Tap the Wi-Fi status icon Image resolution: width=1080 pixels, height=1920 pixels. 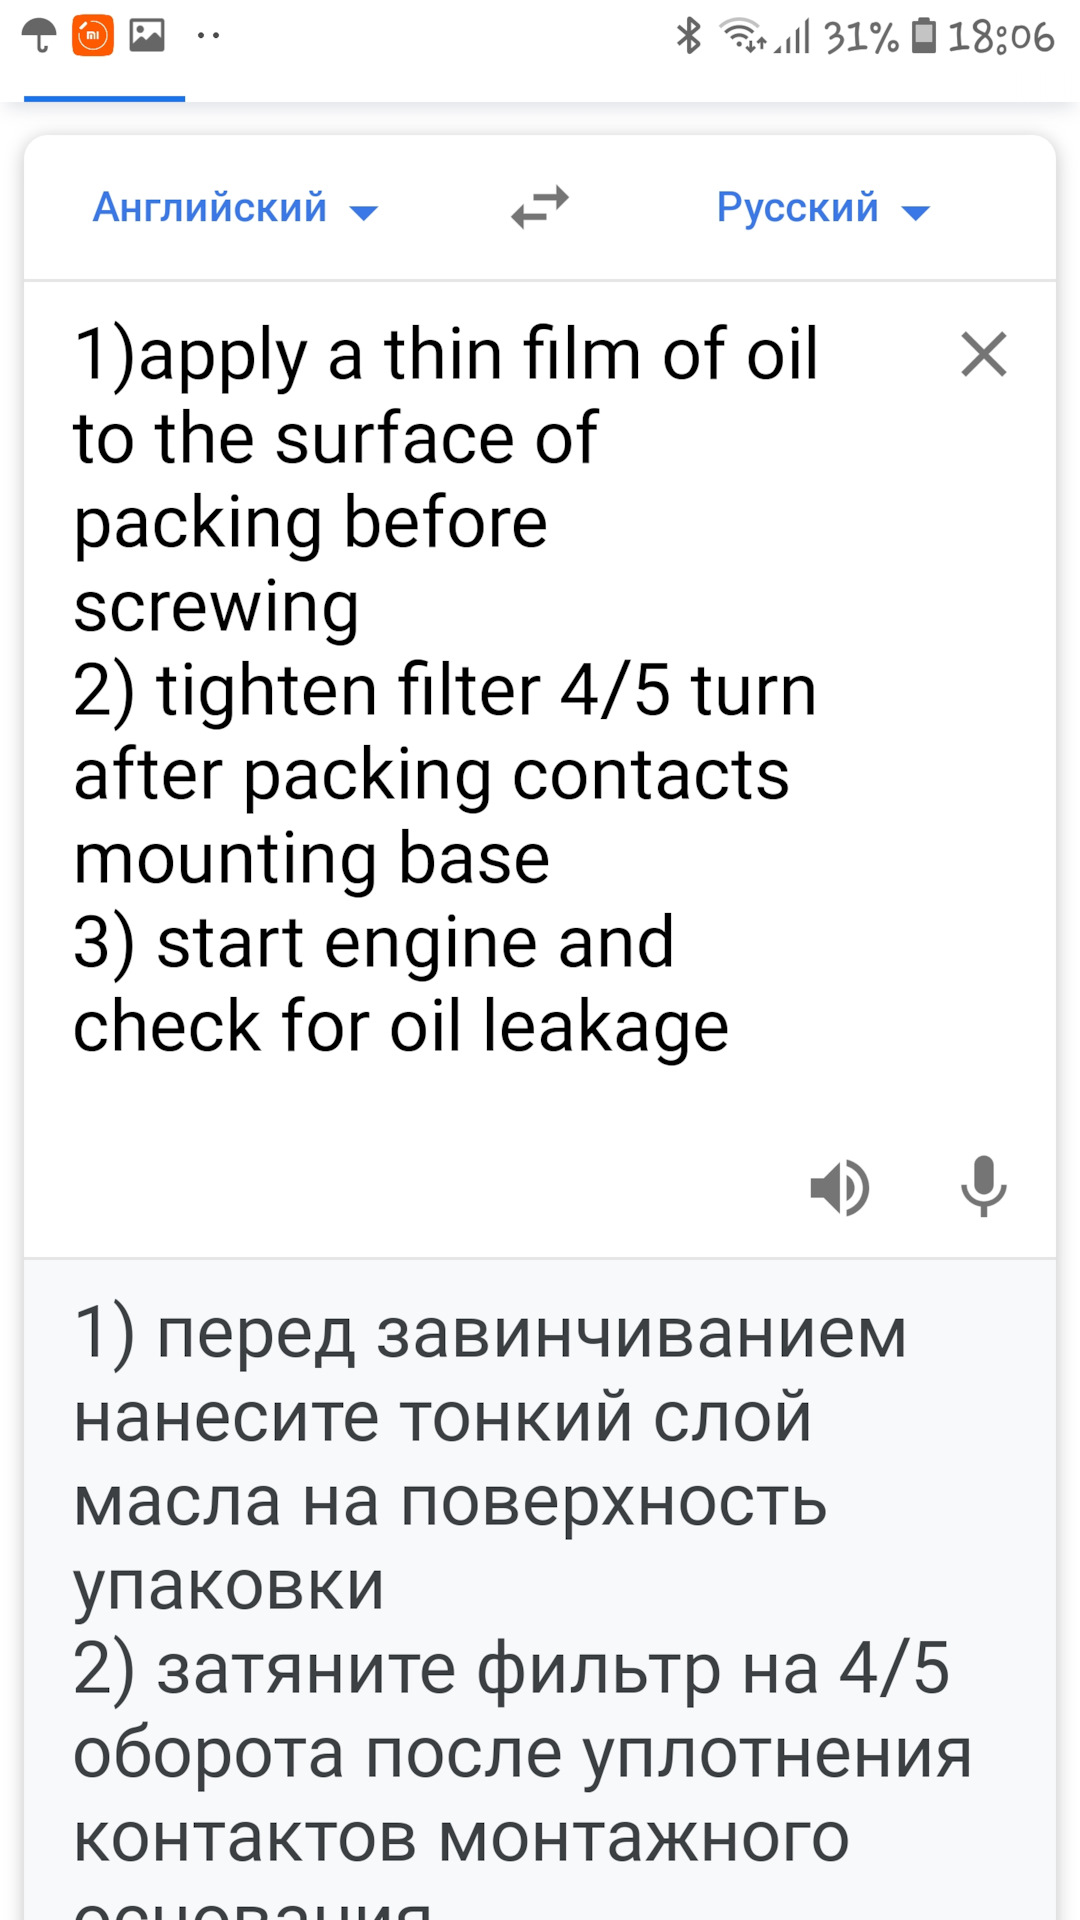(x=743, y=36)
